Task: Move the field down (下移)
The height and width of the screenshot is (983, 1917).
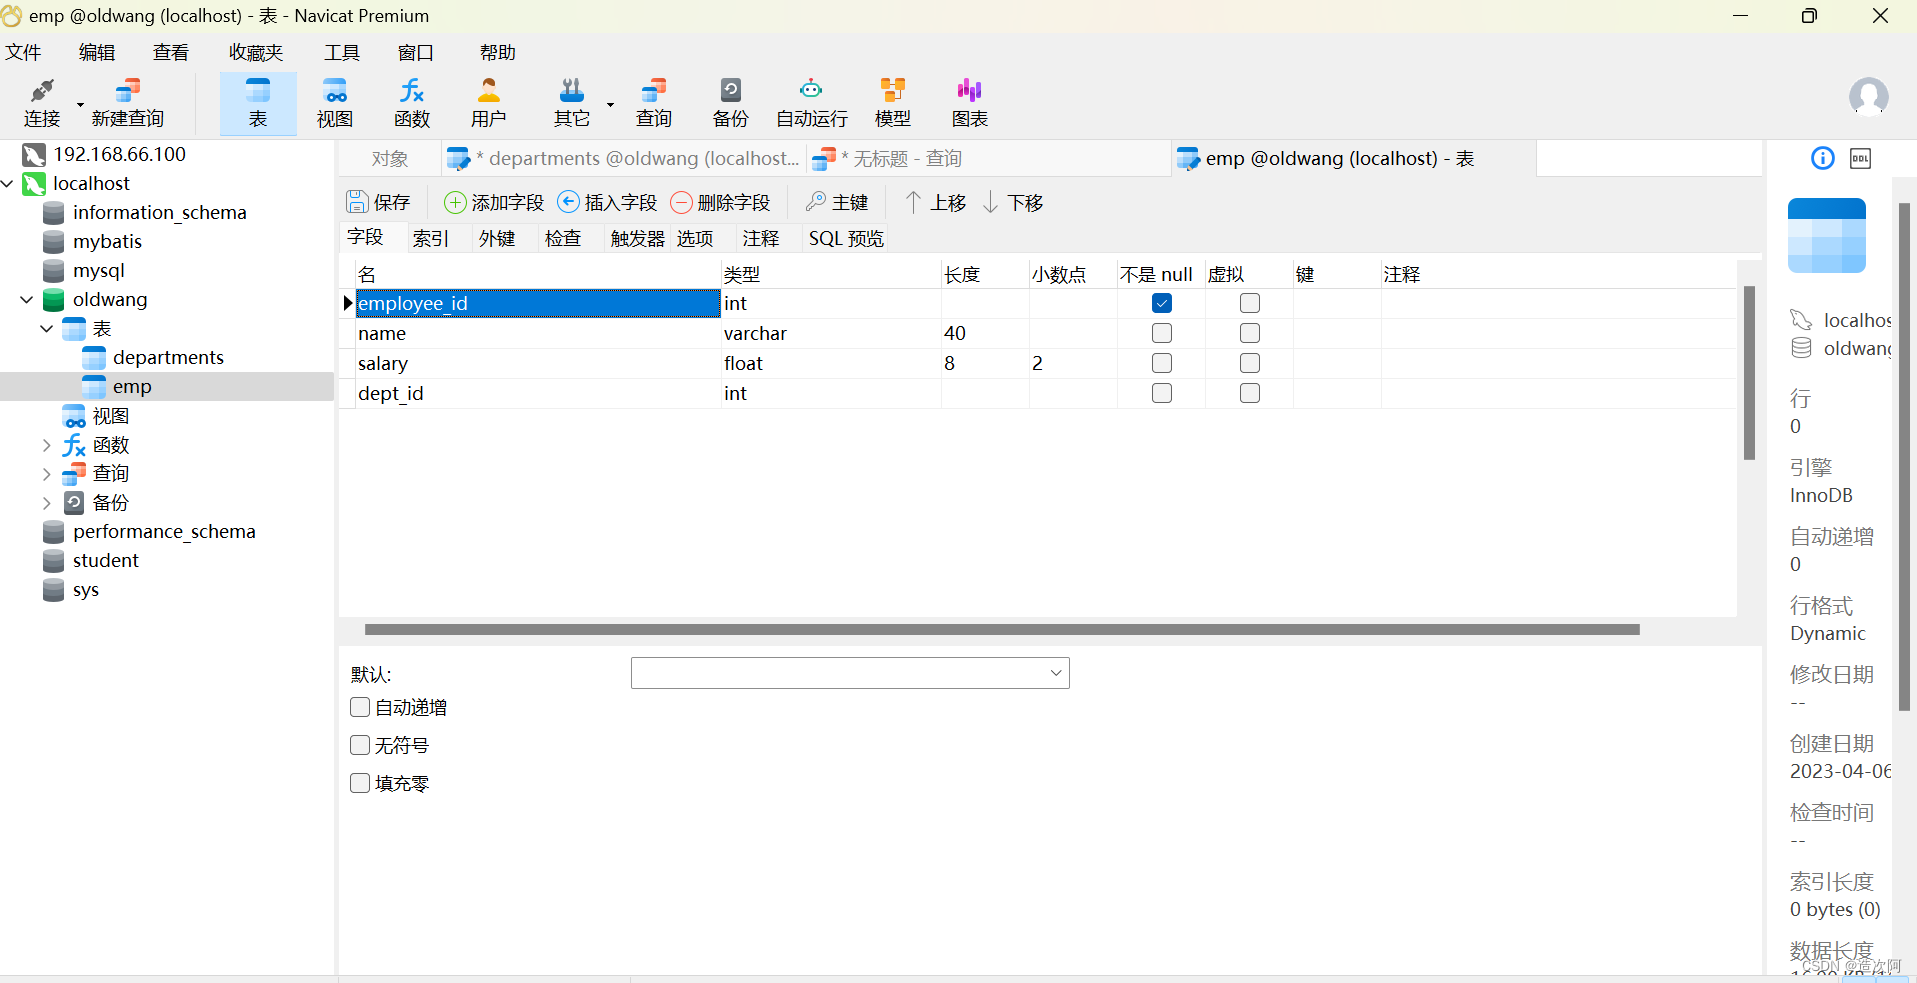Action: (x=1013, y=202)
